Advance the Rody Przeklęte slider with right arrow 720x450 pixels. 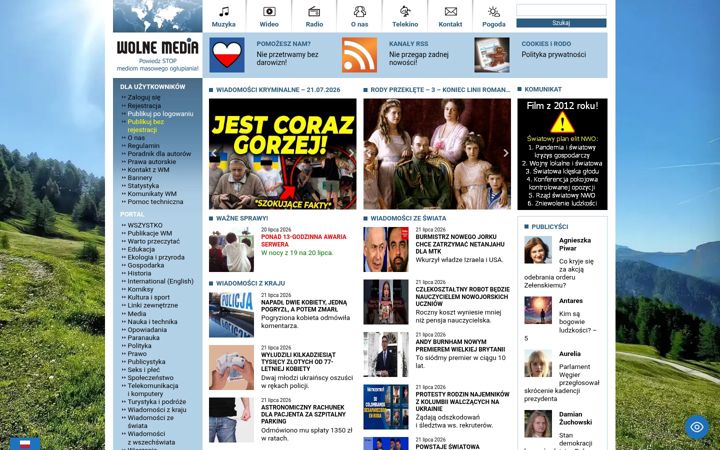point(506,153)
